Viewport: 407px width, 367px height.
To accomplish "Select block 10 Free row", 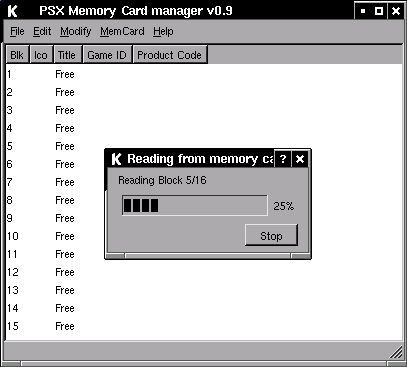I will tap(204, 236).
